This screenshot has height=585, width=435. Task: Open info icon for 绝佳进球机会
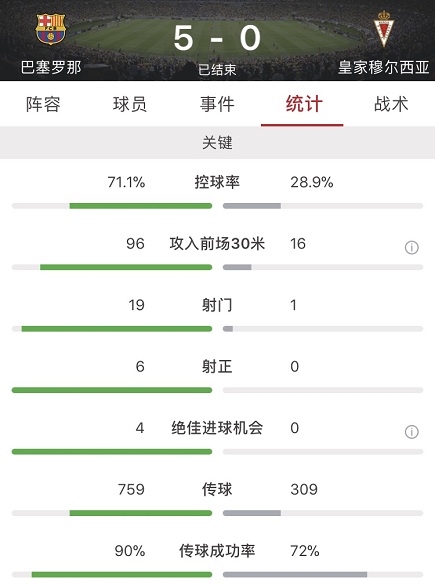click(411, 432)
